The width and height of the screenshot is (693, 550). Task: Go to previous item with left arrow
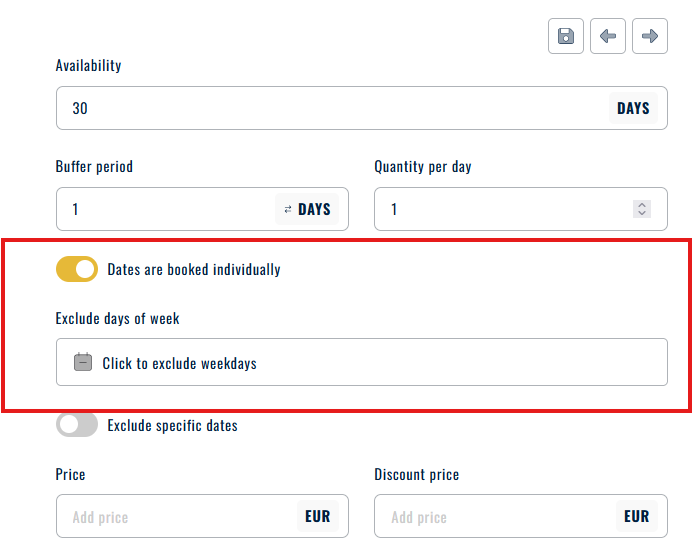click(x=608, y=37)
